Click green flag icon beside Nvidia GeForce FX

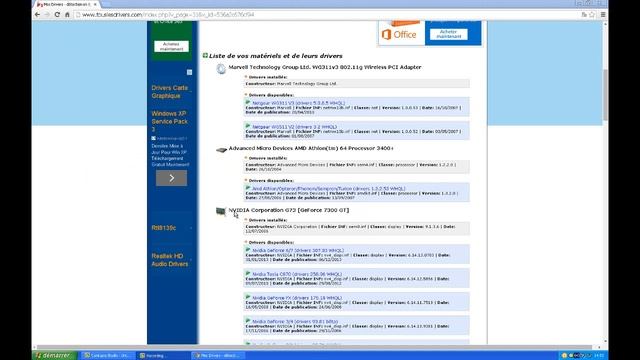(x=248, y=297)
